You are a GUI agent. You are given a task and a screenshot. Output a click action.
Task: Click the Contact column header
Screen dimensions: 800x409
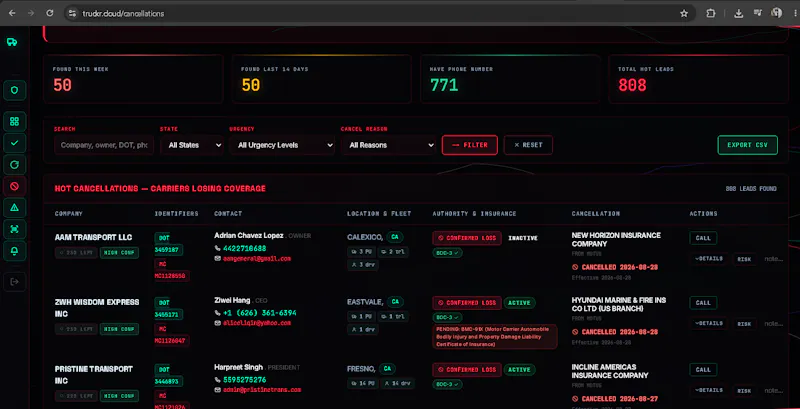[228, 214]
